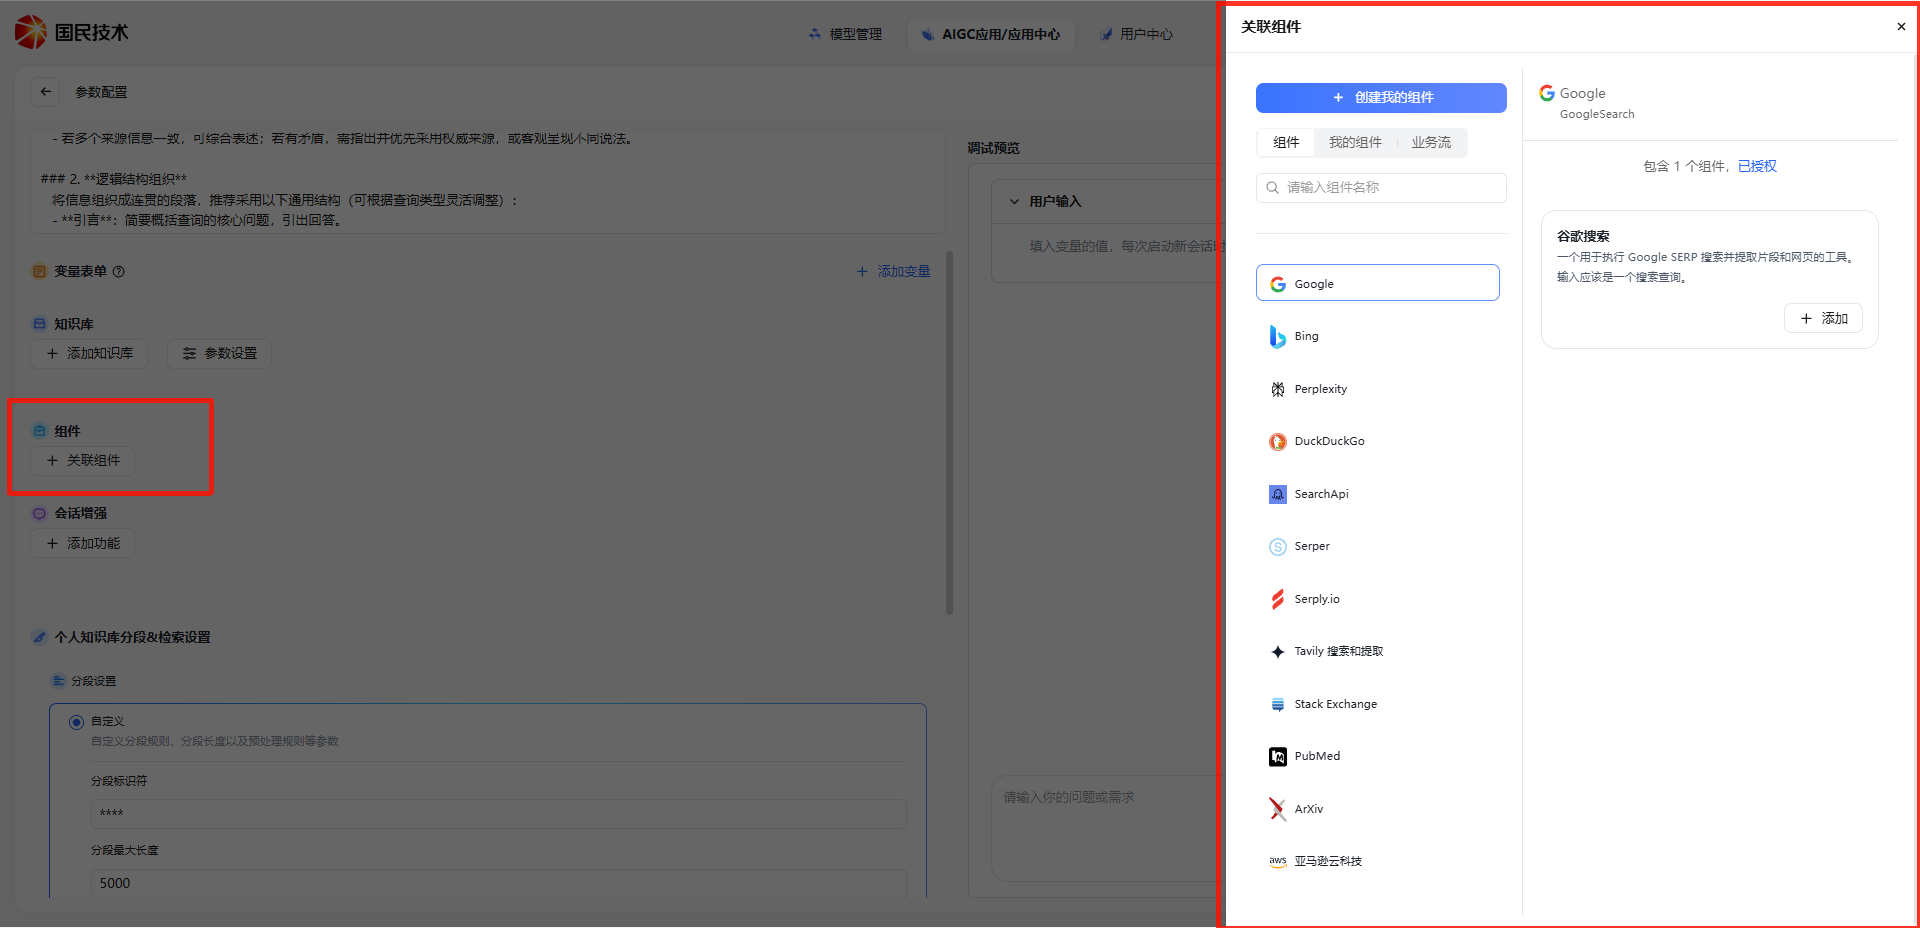The width and height of the screenshot is (1920, 928).
Task: Click the Serper logo icon
Action: click(x=1278, y=547)
